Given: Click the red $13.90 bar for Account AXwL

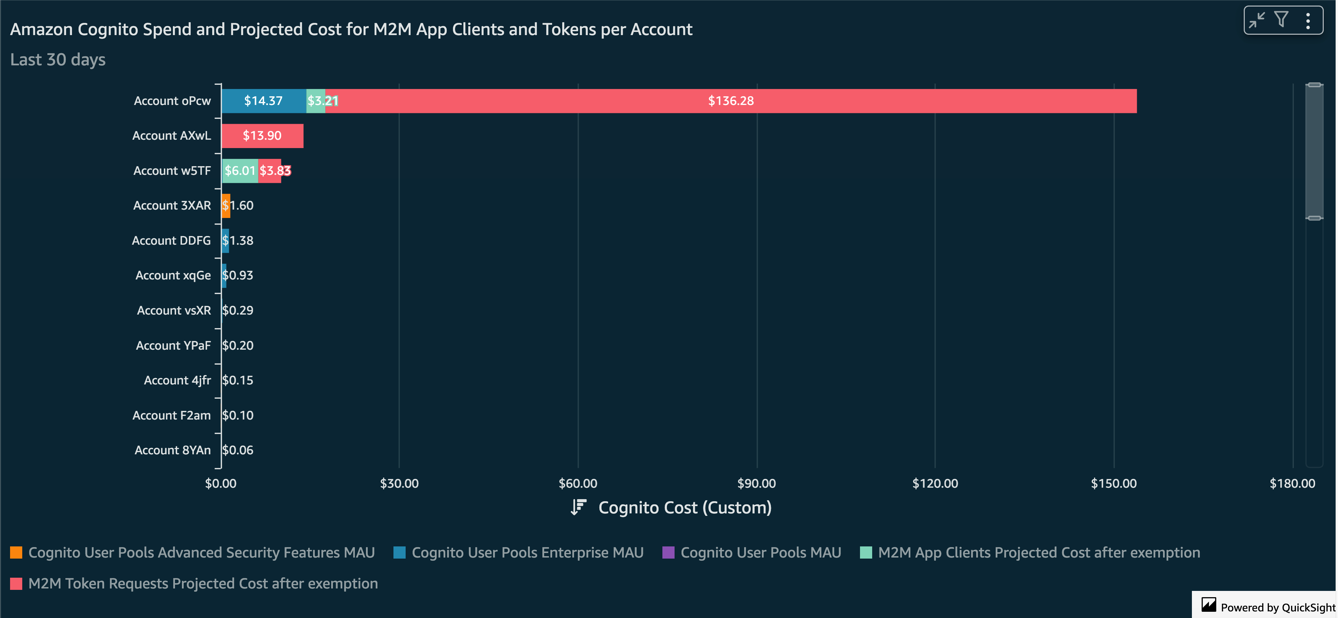Looking at the screenshot, I should coord(262,135).
